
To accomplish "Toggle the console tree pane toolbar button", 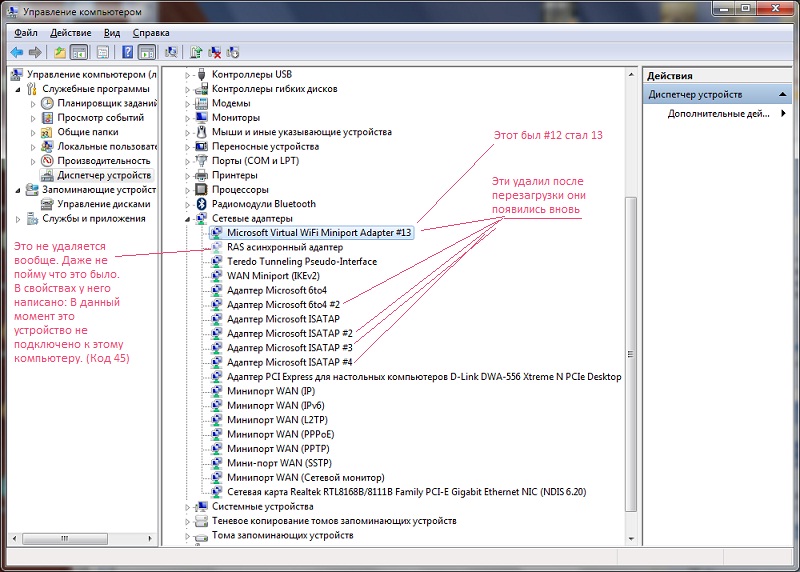I will click(x=79, y=52).
